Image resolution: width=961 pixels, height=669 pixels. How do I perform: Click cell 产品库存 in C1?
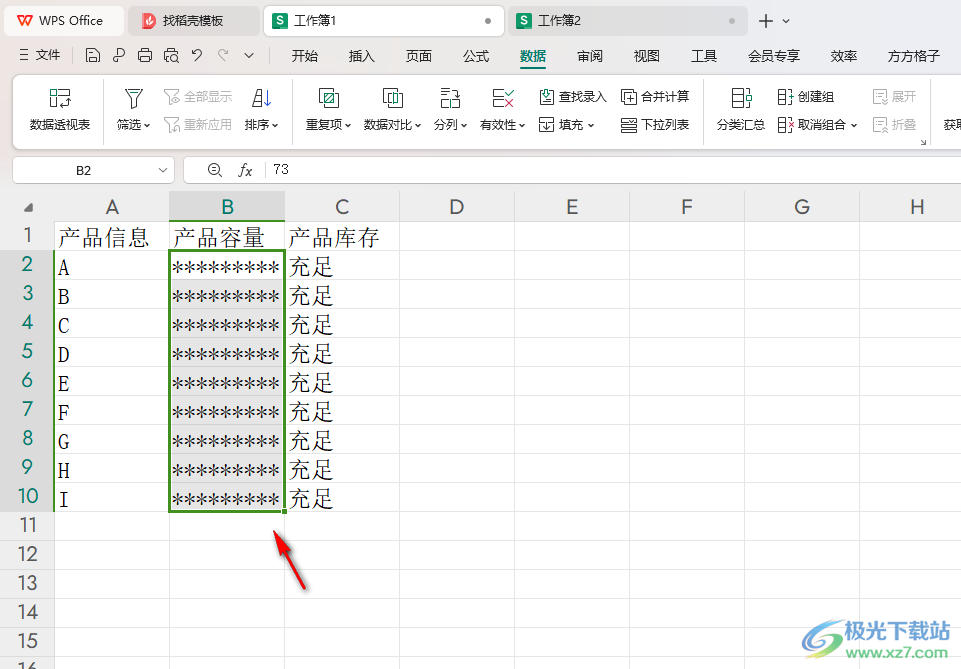[x=342, y=236]
